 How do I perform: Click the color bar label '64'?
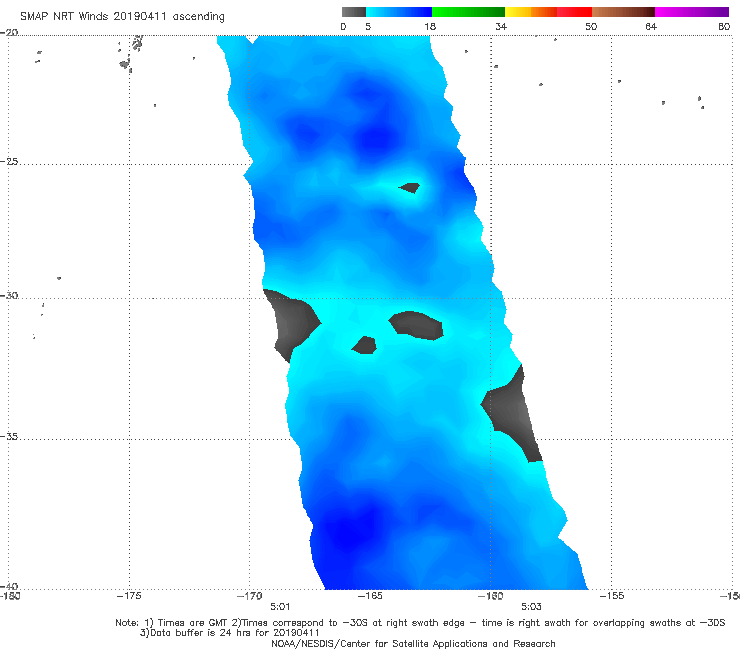(x=651, y=26)
